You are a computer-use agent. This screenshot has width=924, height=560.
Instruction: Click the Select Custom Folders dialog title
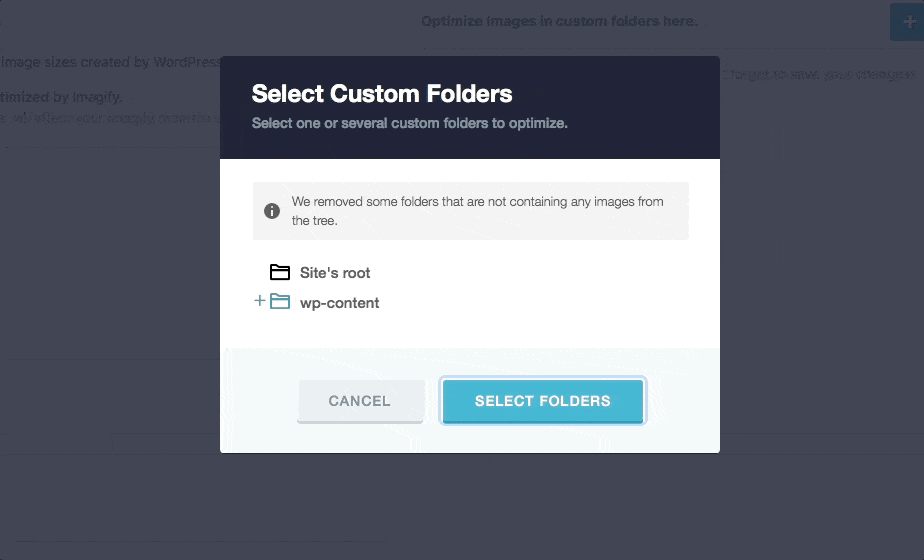click(381, 94)
